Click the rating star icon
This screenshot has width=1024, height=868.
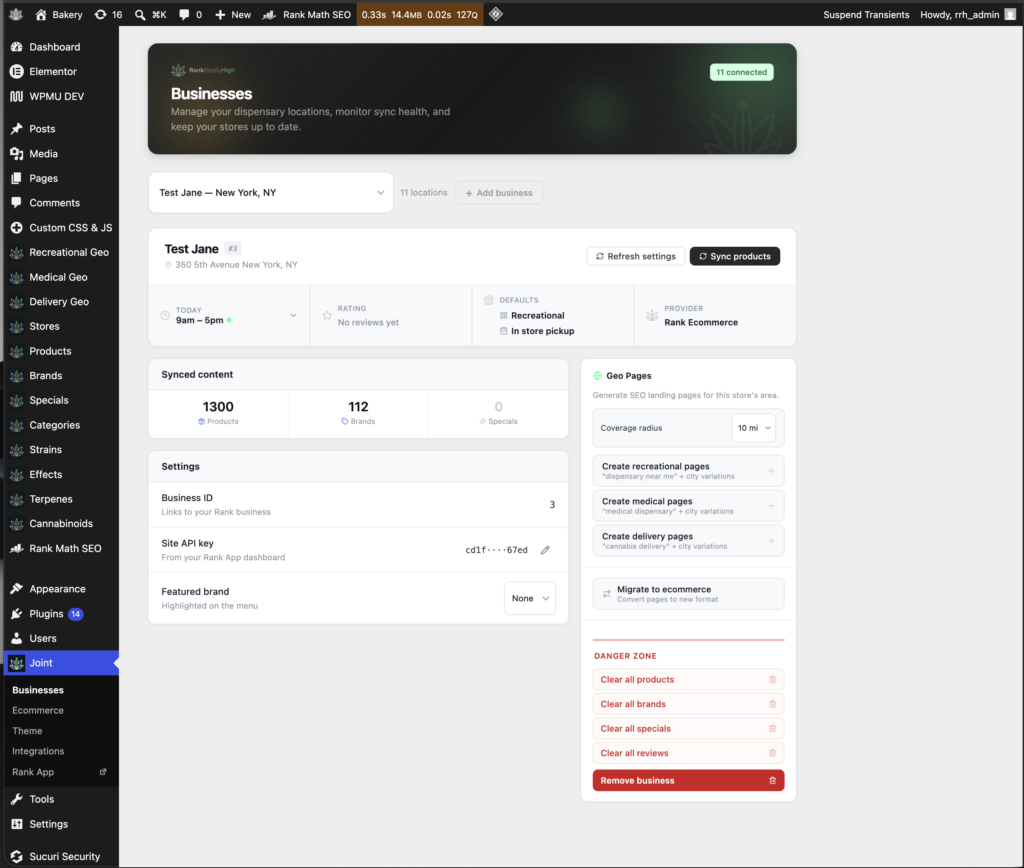(x=327, y=315)
